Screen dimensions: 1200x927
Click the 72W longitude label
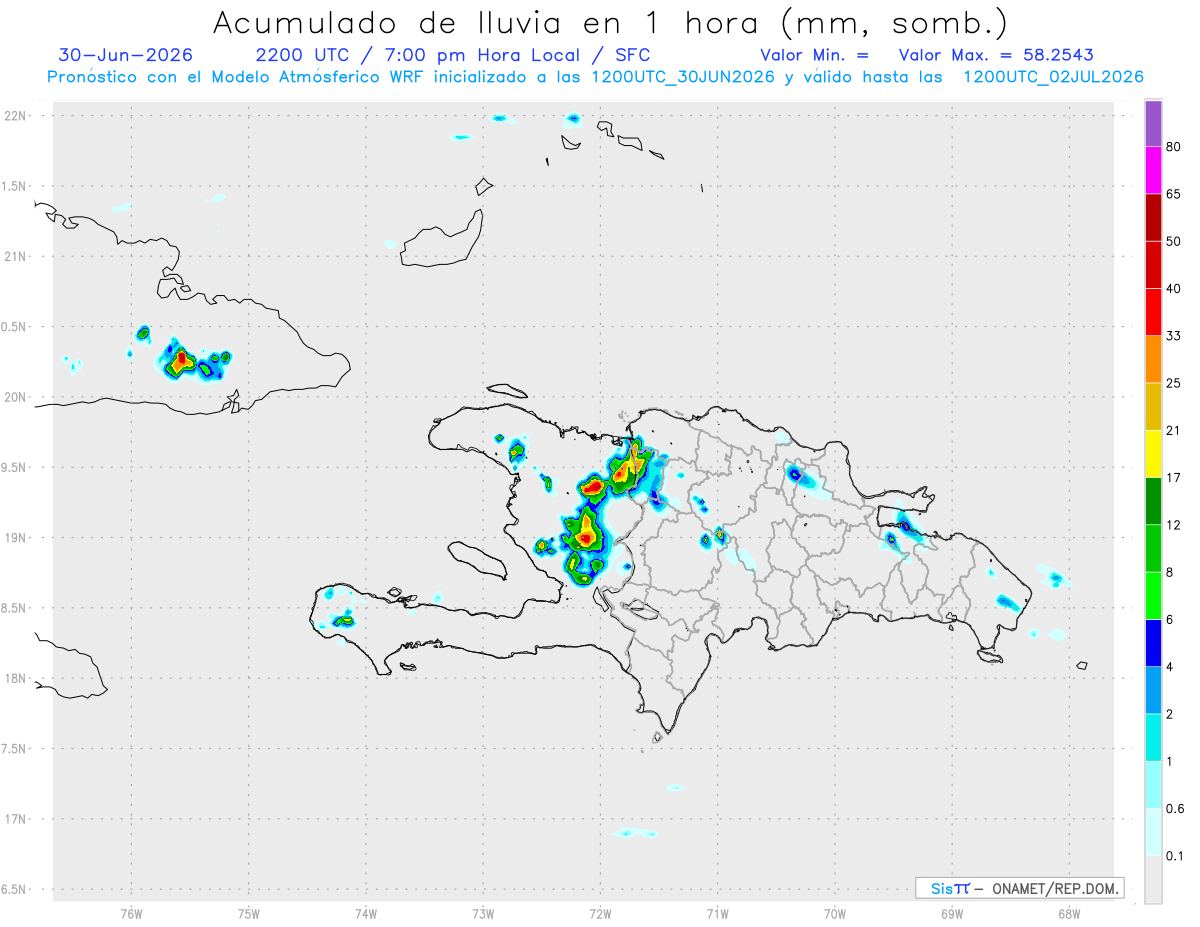coord(600,914)
